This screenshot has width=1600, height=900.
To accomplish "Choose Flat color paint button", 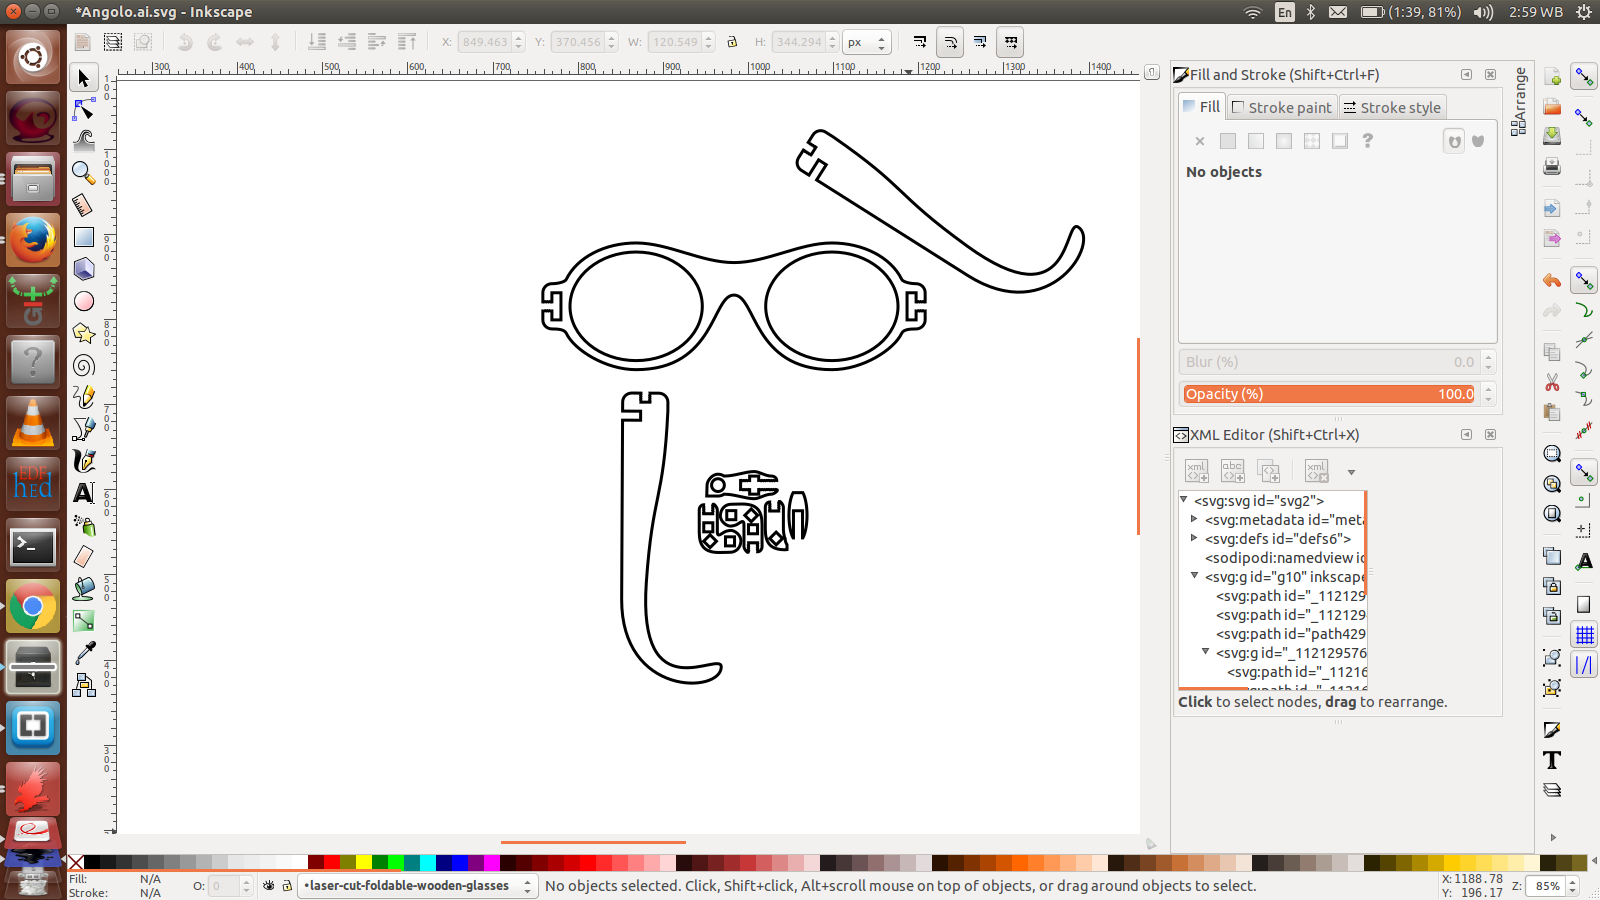I will (1228, 141).
